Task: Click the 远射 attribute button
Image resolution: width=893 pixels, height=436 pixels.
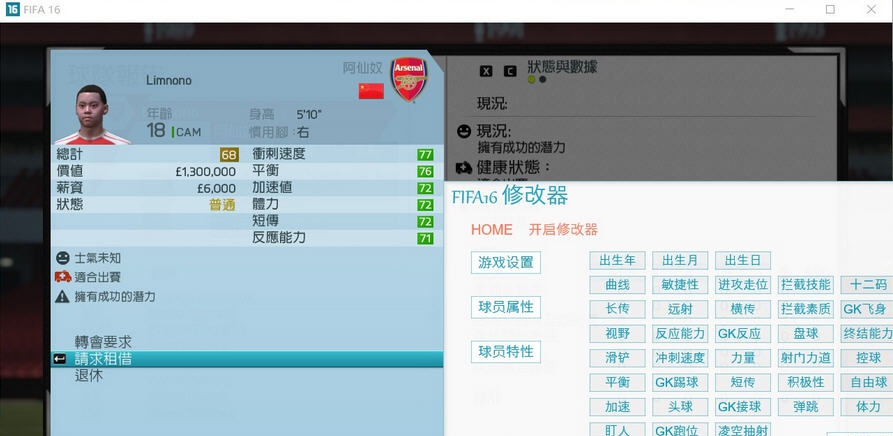Action: pos(680,309)
